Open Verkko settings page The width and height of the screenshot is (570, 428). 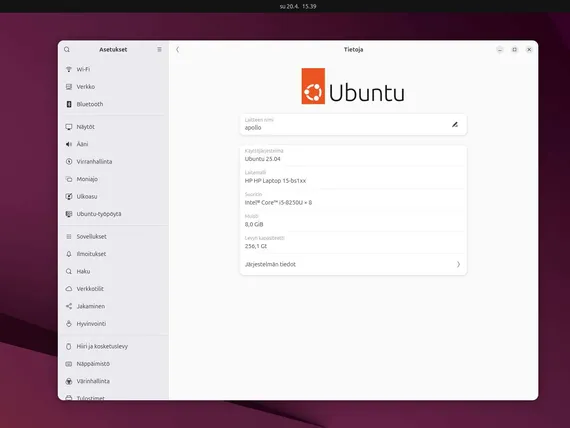coord(113,87)
